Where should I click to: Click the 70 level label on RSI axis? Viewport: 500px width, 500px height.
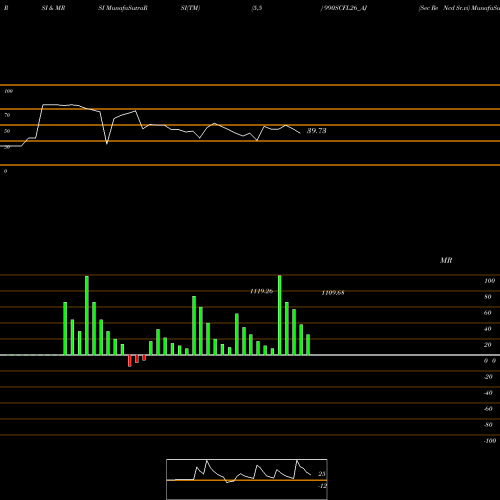pyautogui.click(x=7, y=115)
